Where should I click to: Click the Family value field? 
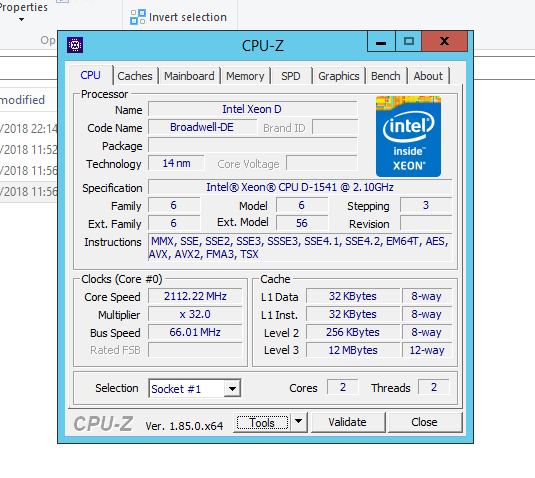tap(174, 205)
